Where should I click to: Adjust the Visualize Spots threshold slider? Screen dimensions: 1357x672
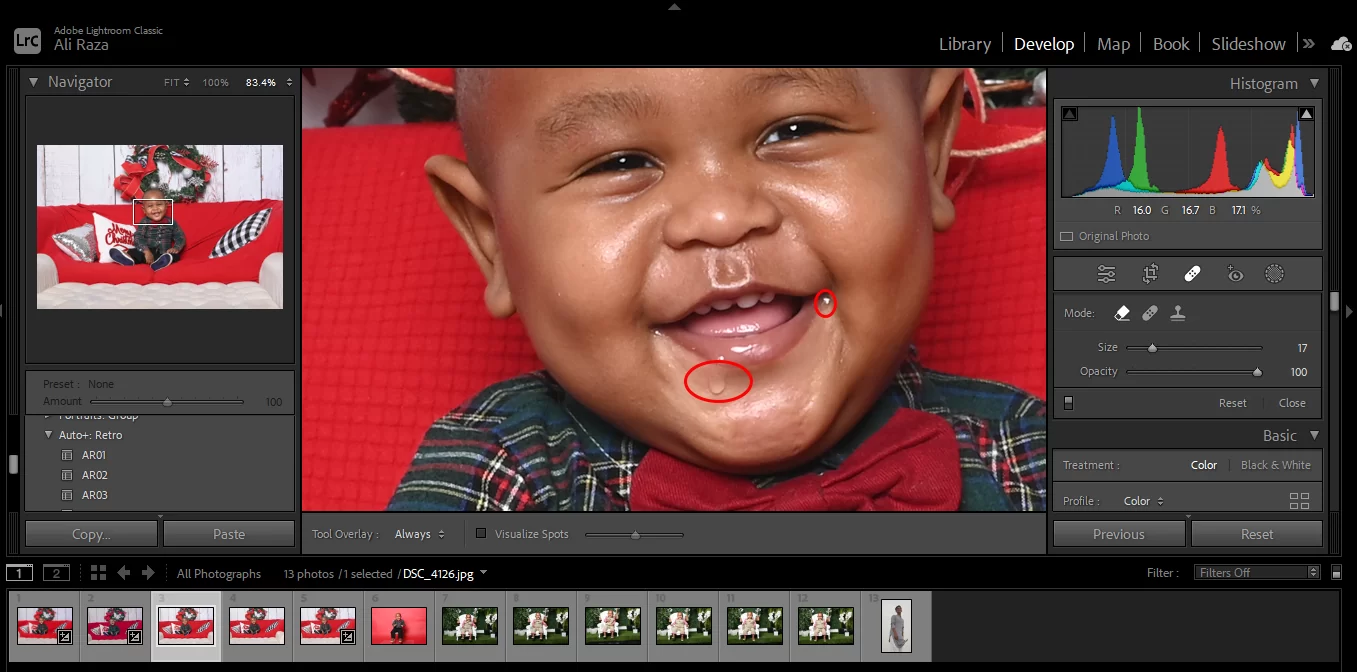634,534
